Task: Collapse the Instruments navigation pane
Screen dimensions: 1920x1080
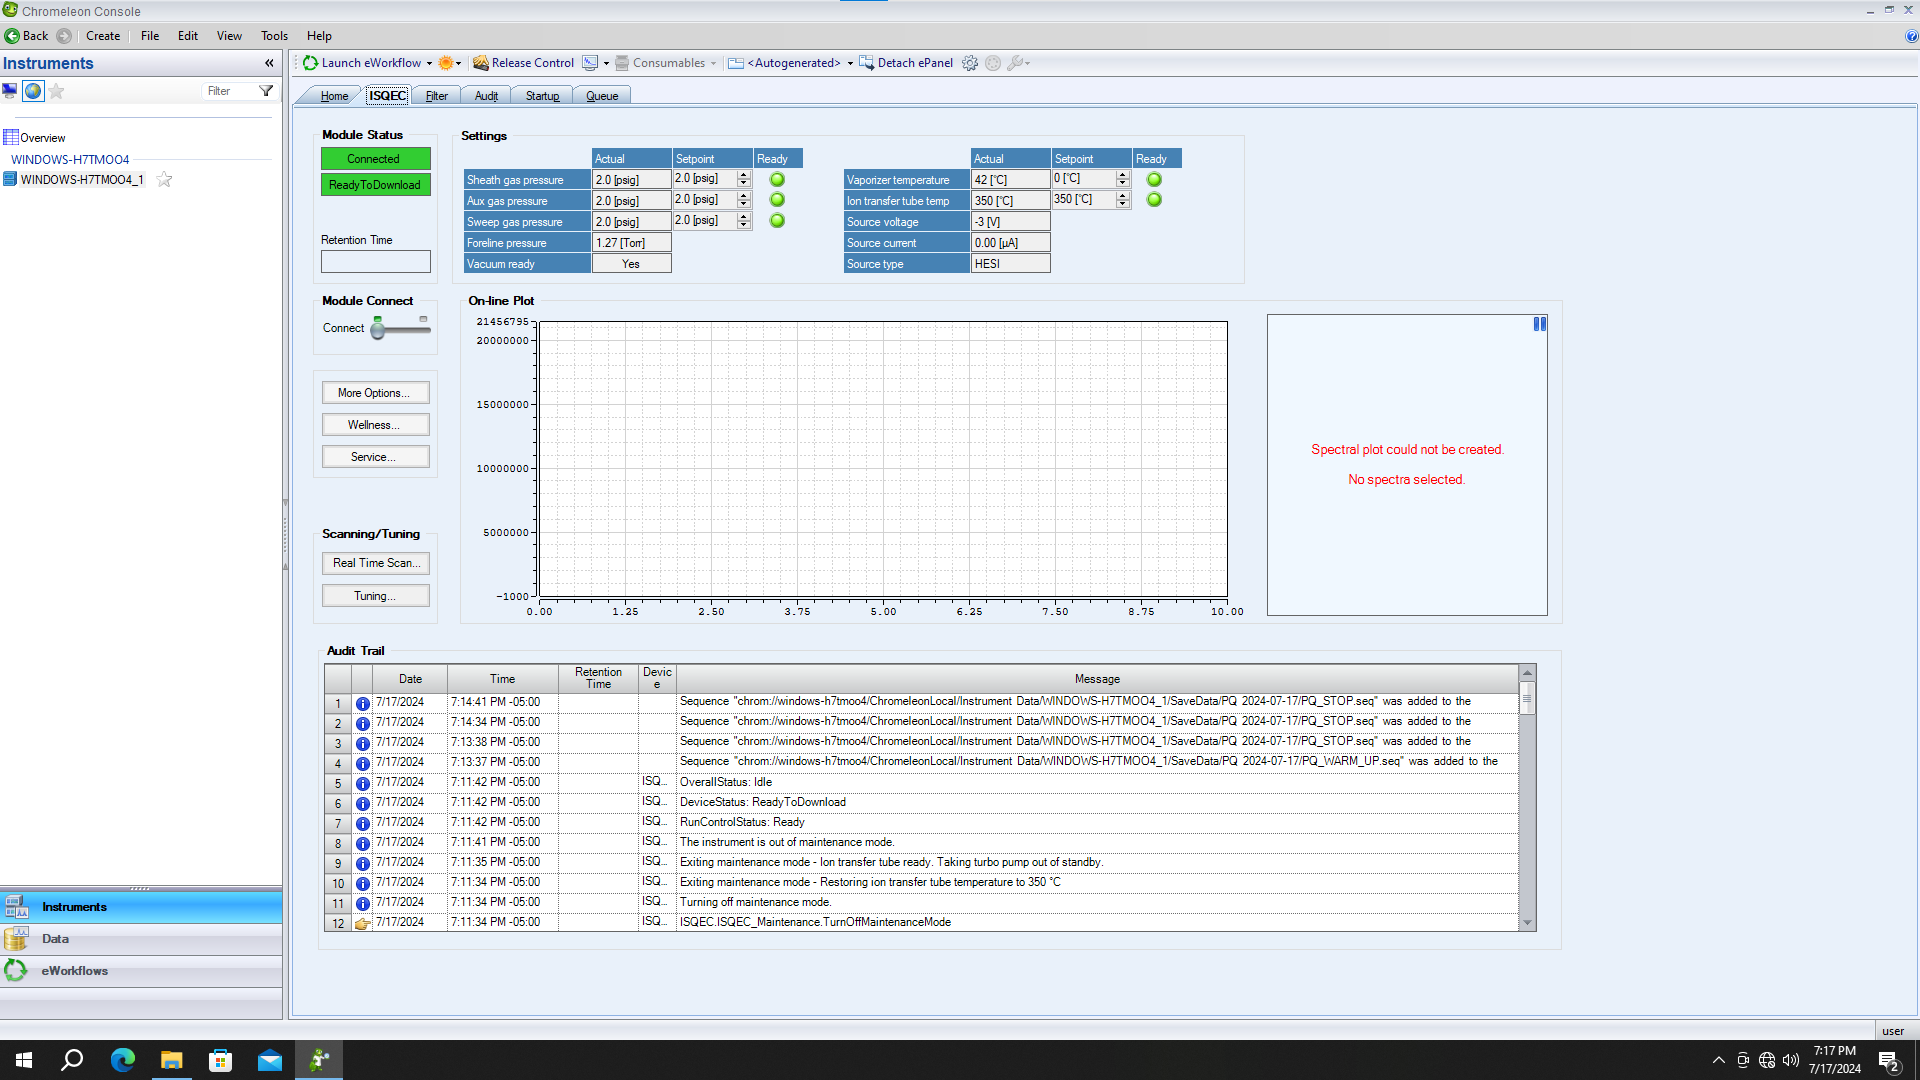Action: pyautogui.click(x=269, y=63)
